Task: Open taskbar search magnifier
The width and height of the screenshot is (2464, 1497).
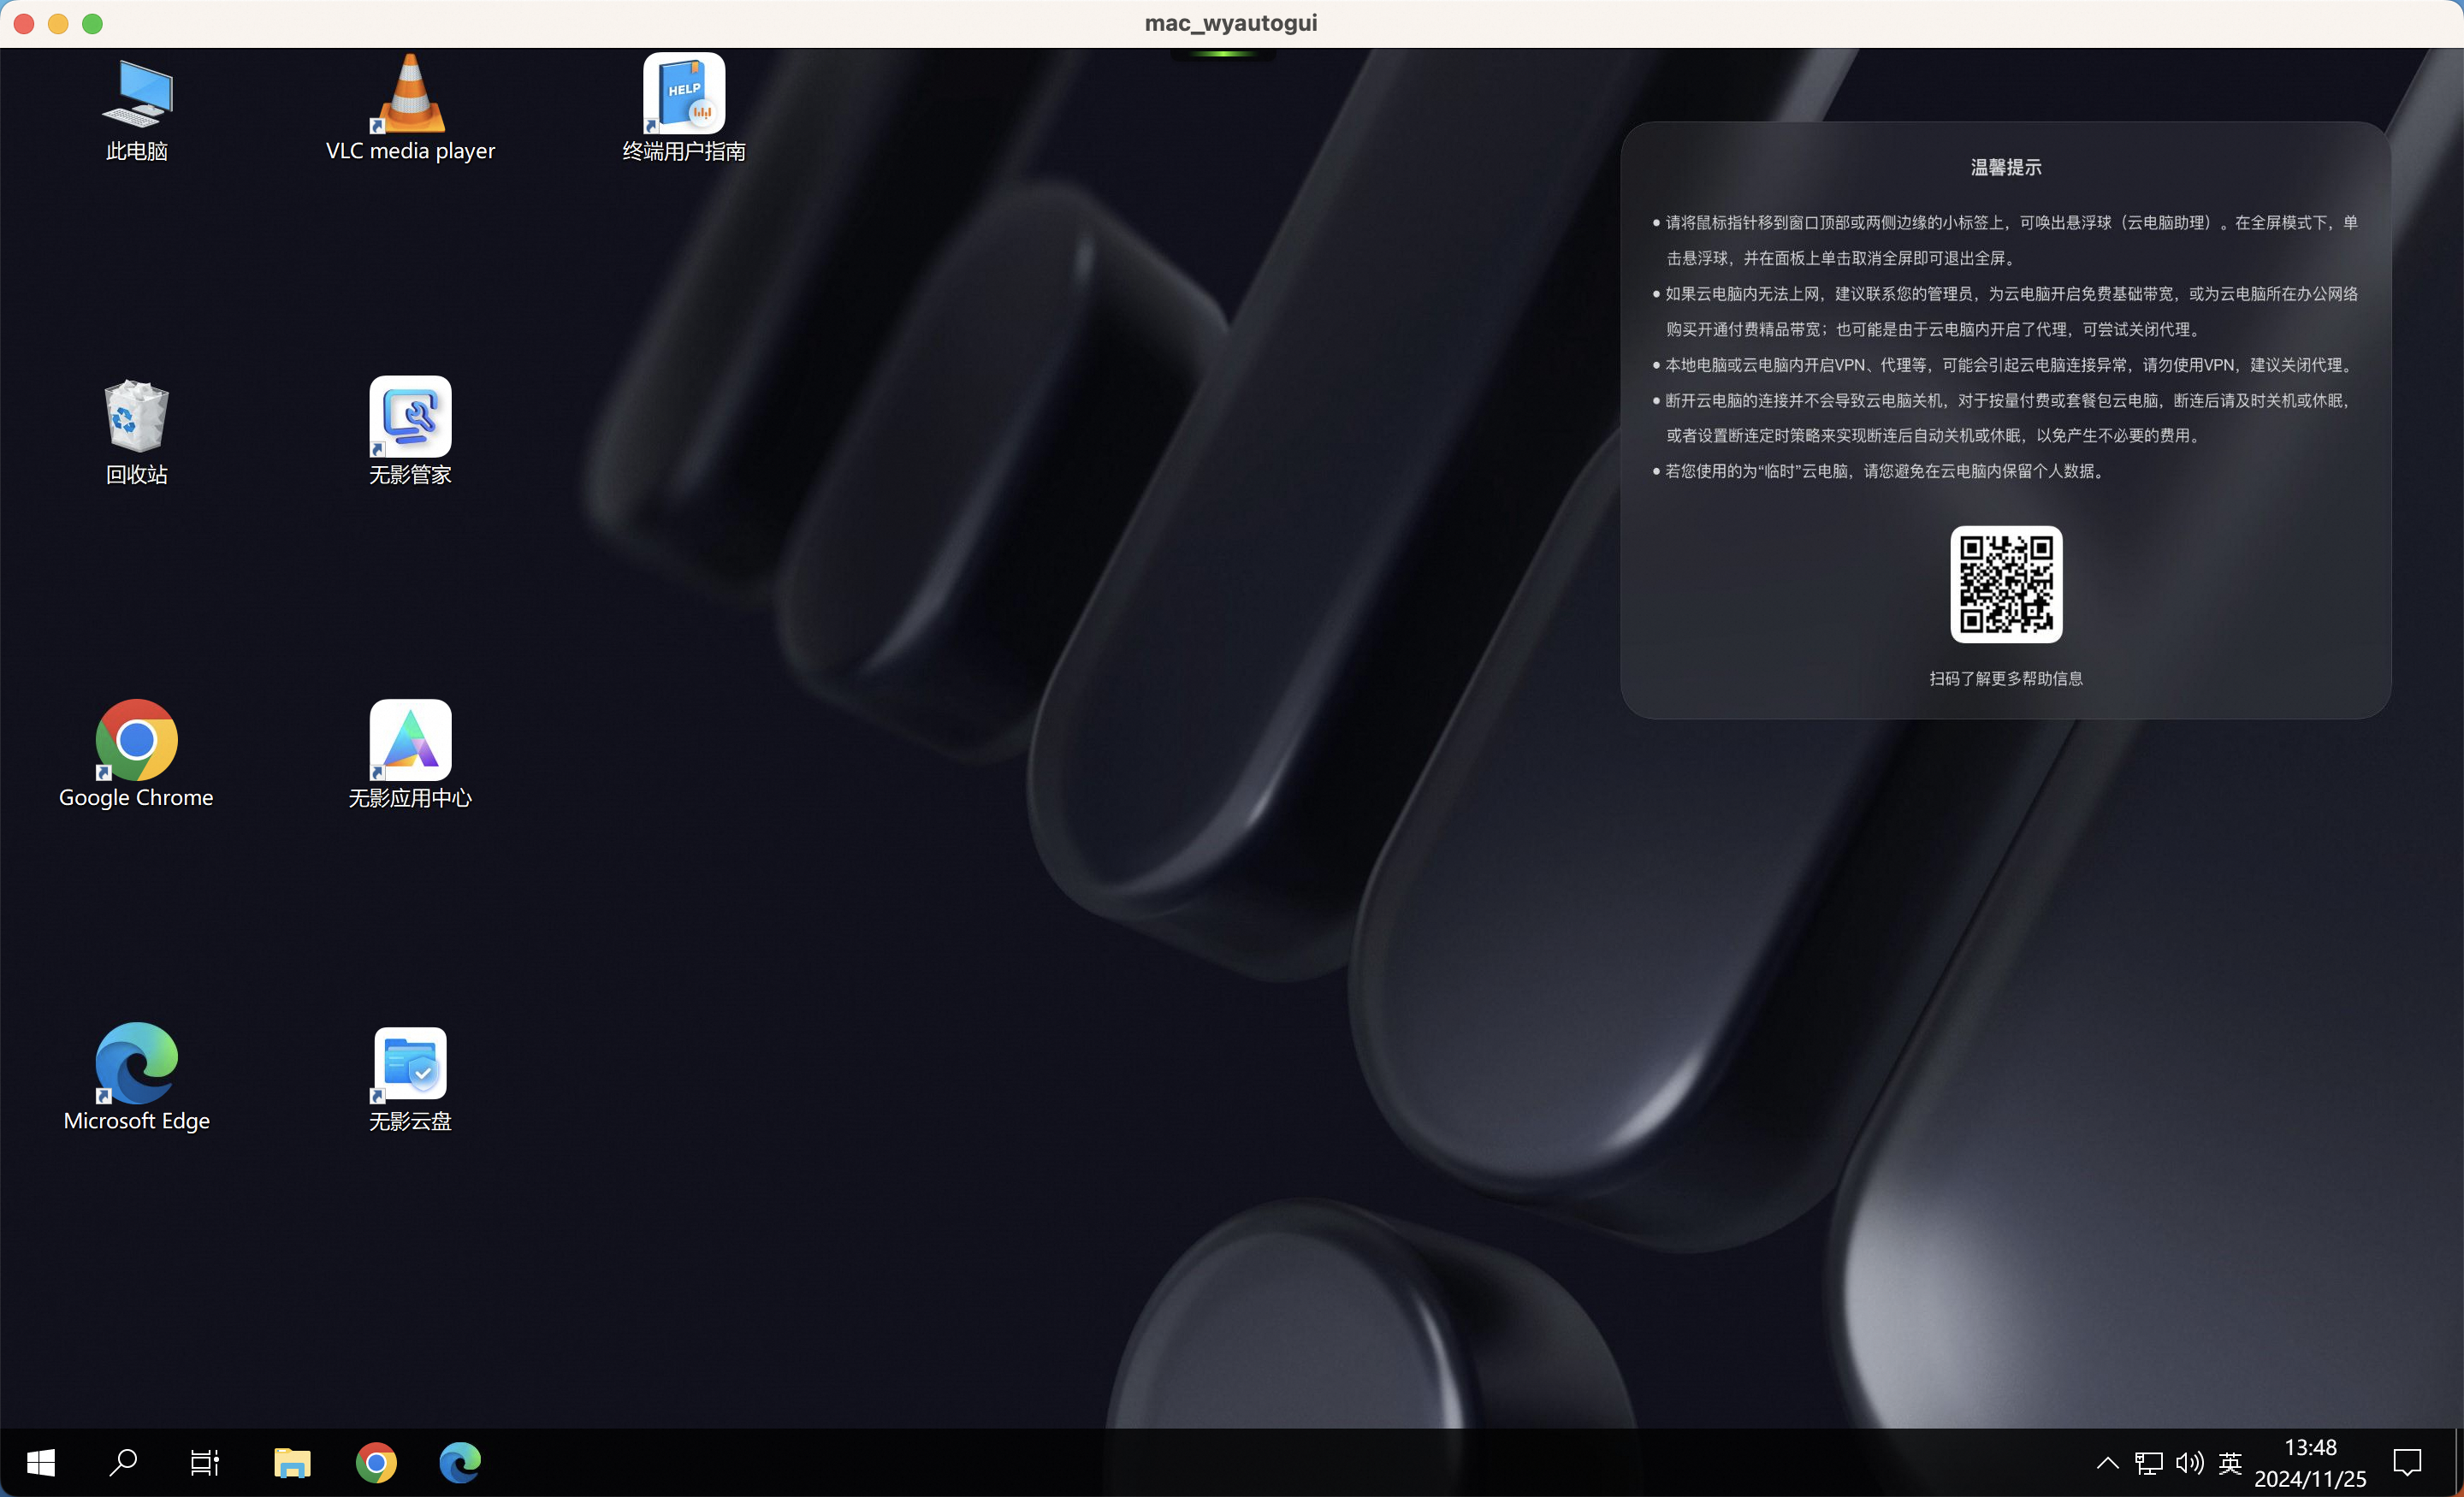Action: 123,1463
